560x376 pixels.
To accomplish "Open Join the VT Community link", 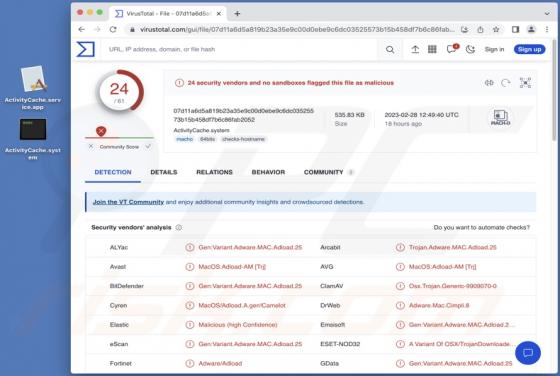I will coord(128,202).
